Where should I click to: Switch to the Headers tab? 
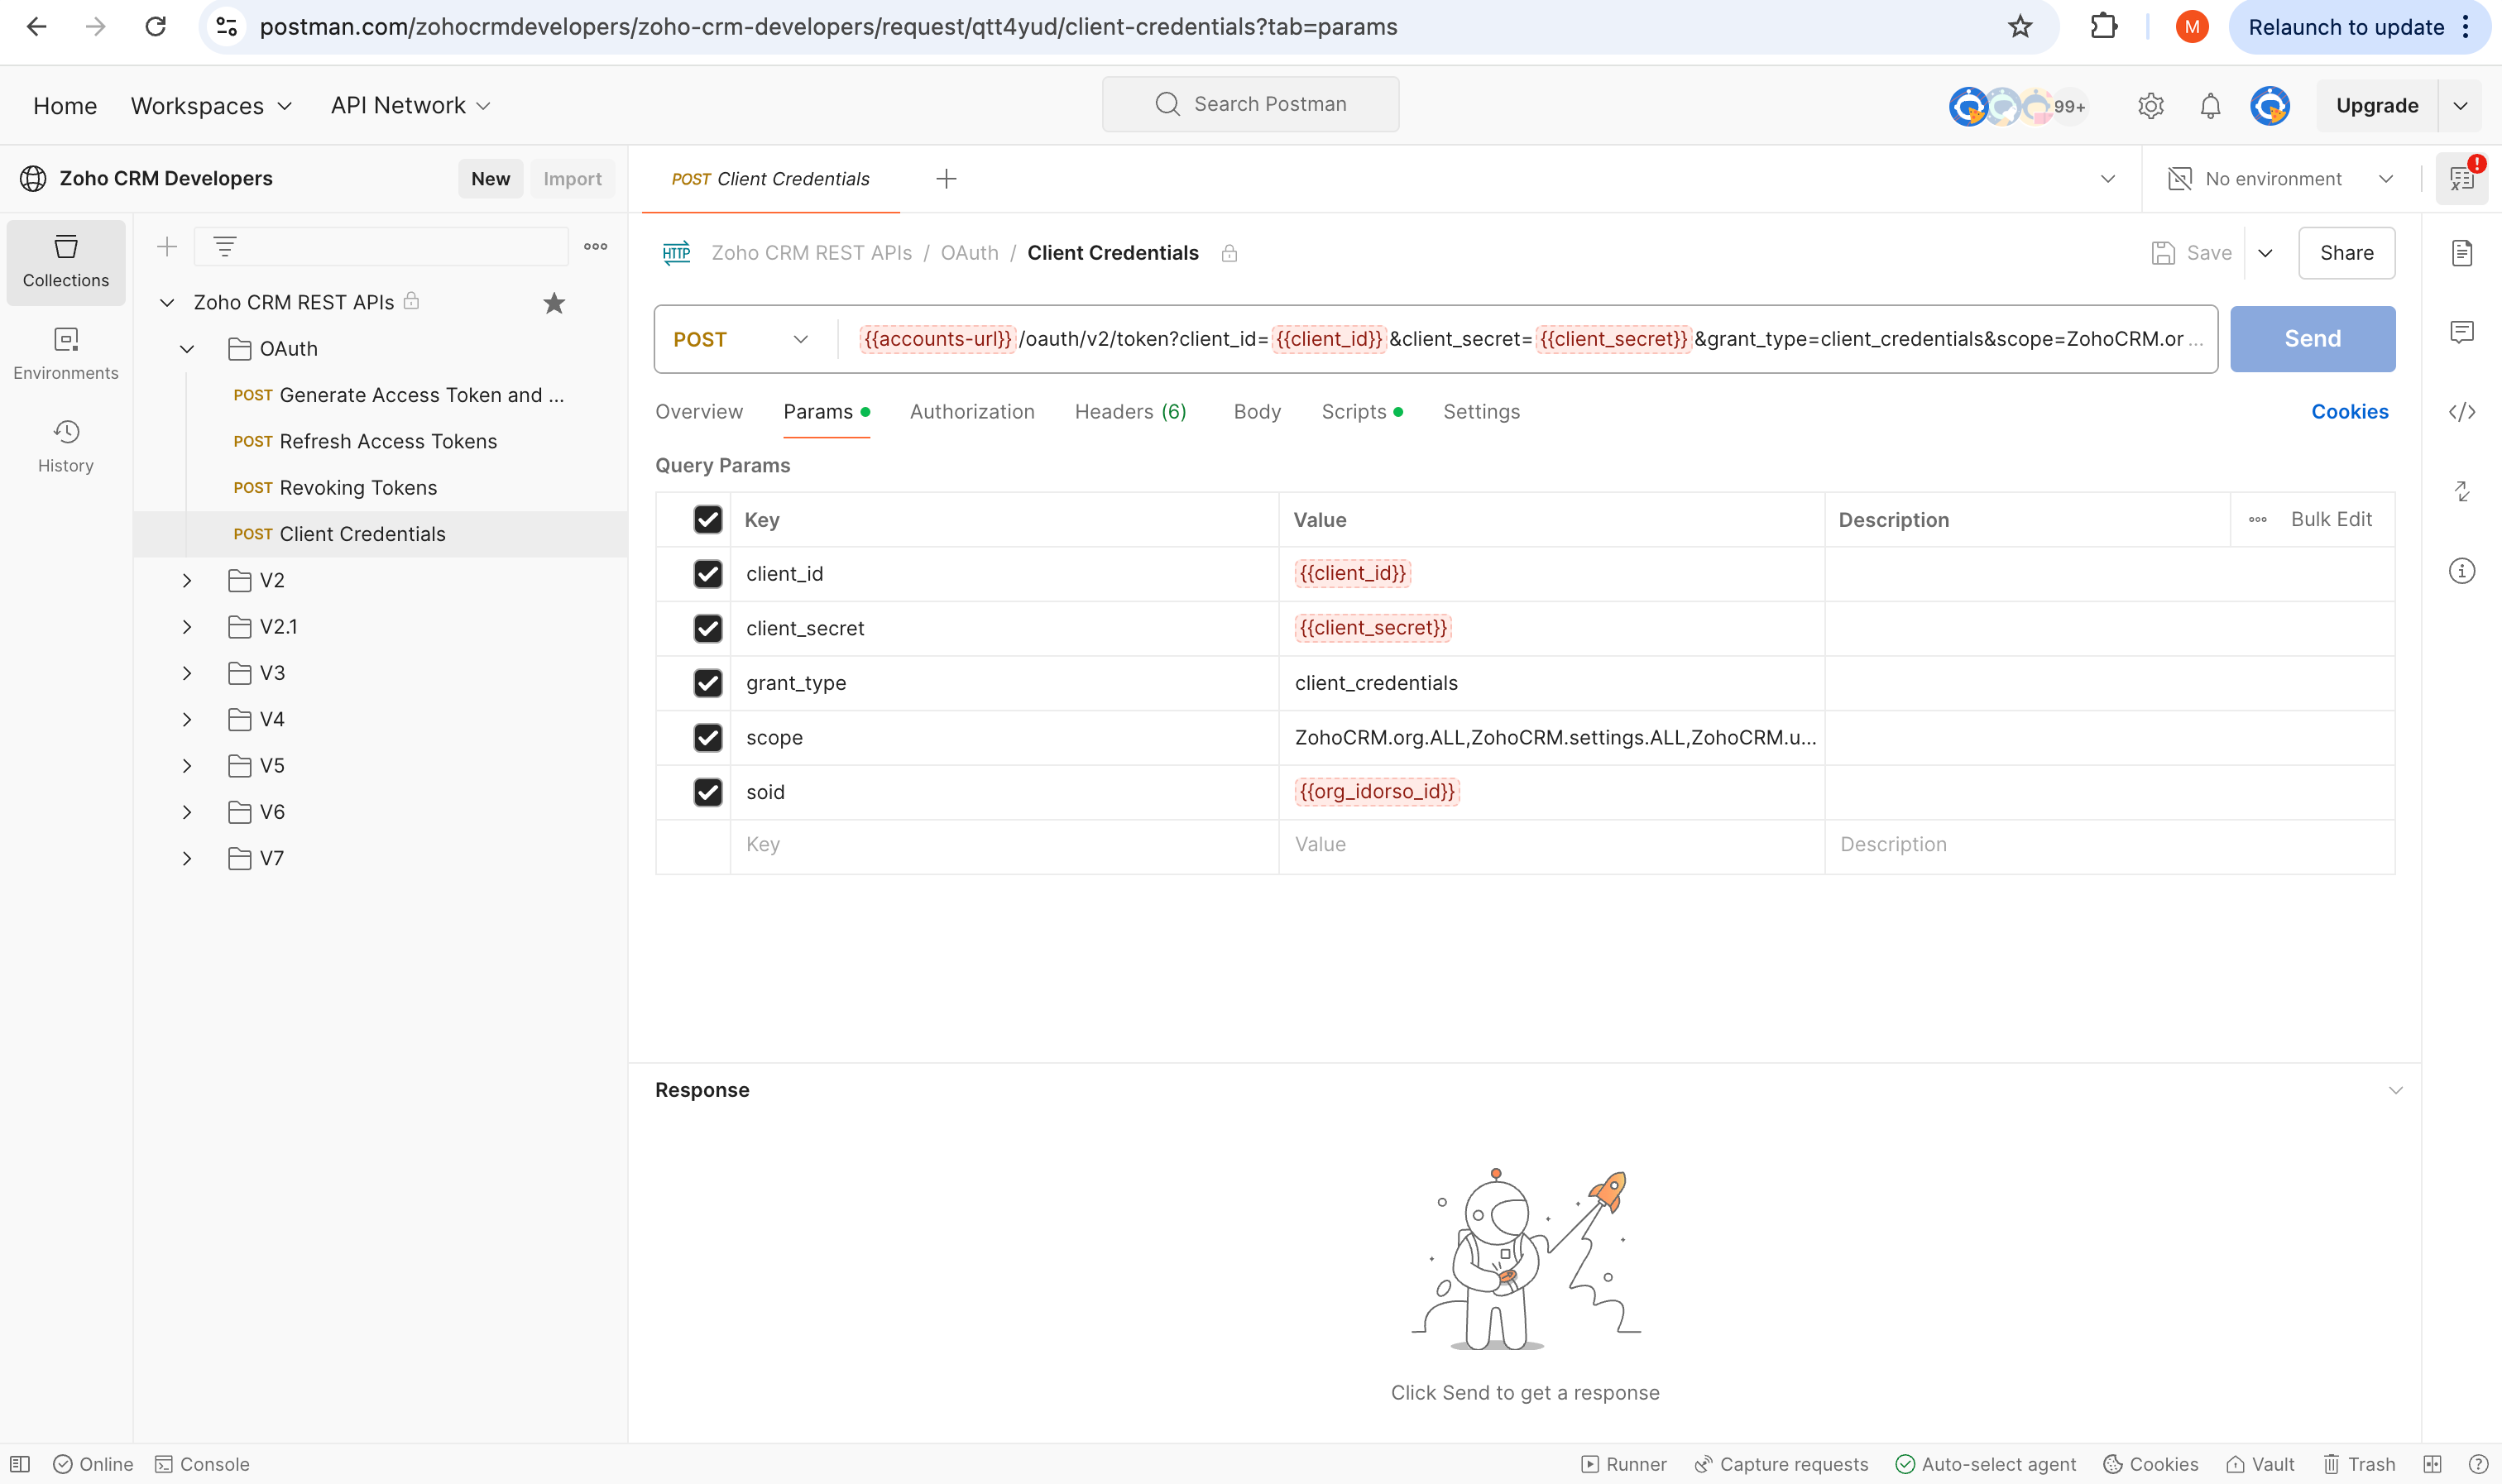[1130, 412]
